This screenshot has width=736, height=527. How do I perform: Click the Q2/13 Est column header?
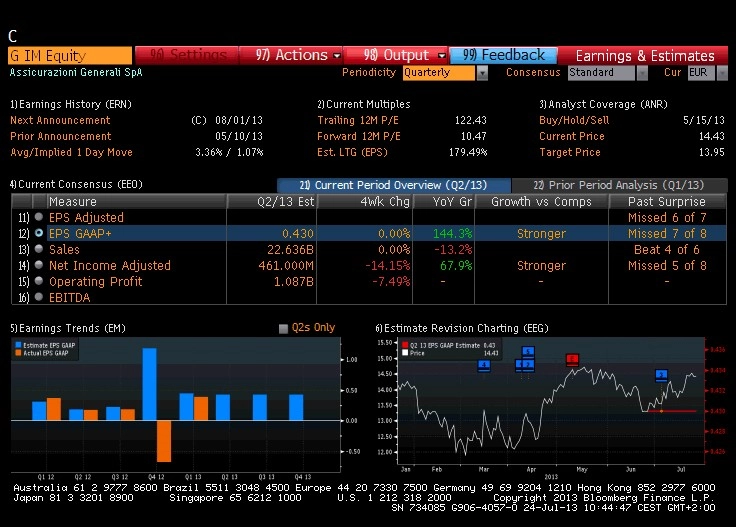click(272, 201)
